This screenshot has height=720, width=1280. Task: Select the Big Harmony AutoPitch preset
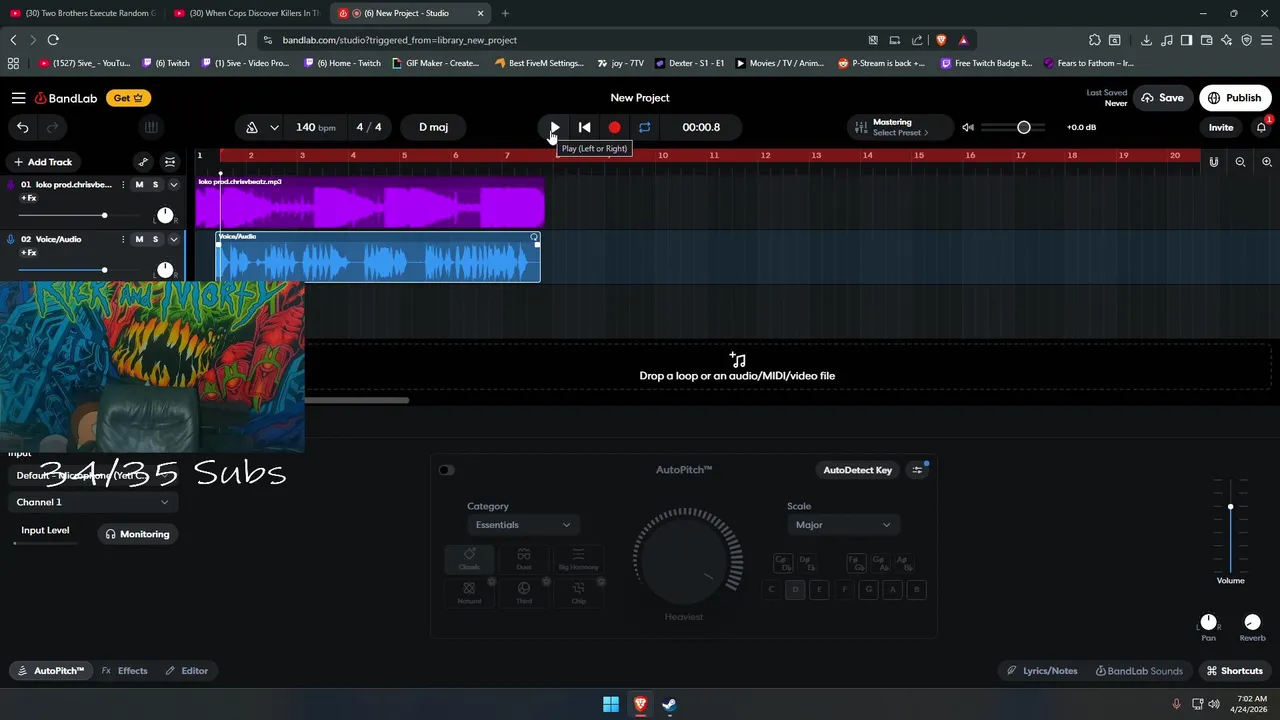[x=578, y=559]
